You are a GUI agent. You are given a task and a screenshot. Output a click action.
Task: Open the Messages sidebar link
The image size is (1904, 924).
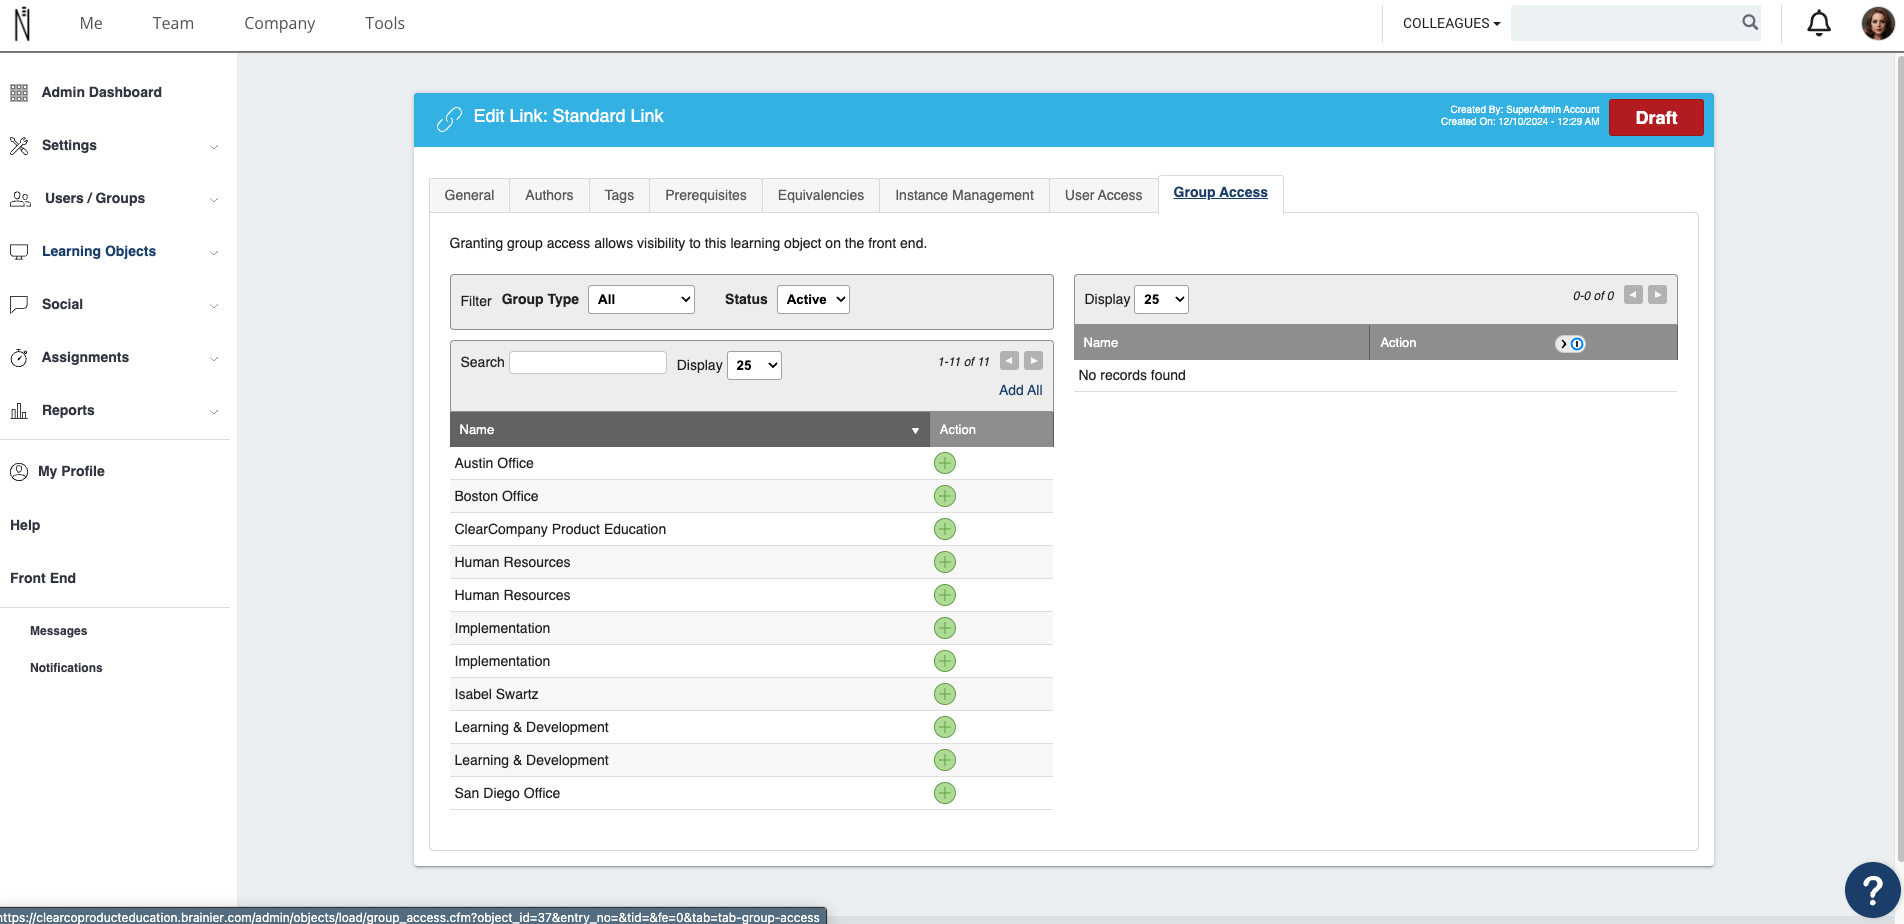(x=58, y=631)
